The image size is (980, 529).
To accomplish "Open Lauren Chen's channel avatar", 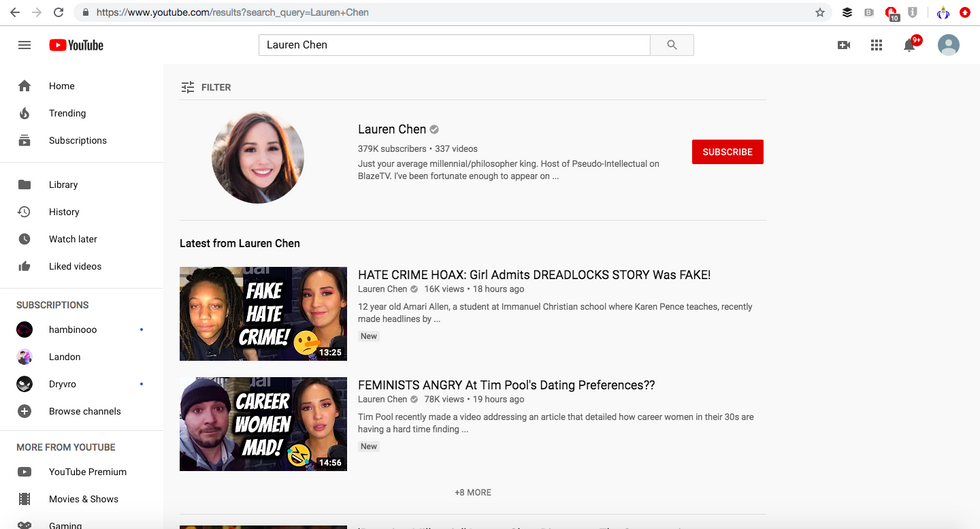I will tap(258, 158).
